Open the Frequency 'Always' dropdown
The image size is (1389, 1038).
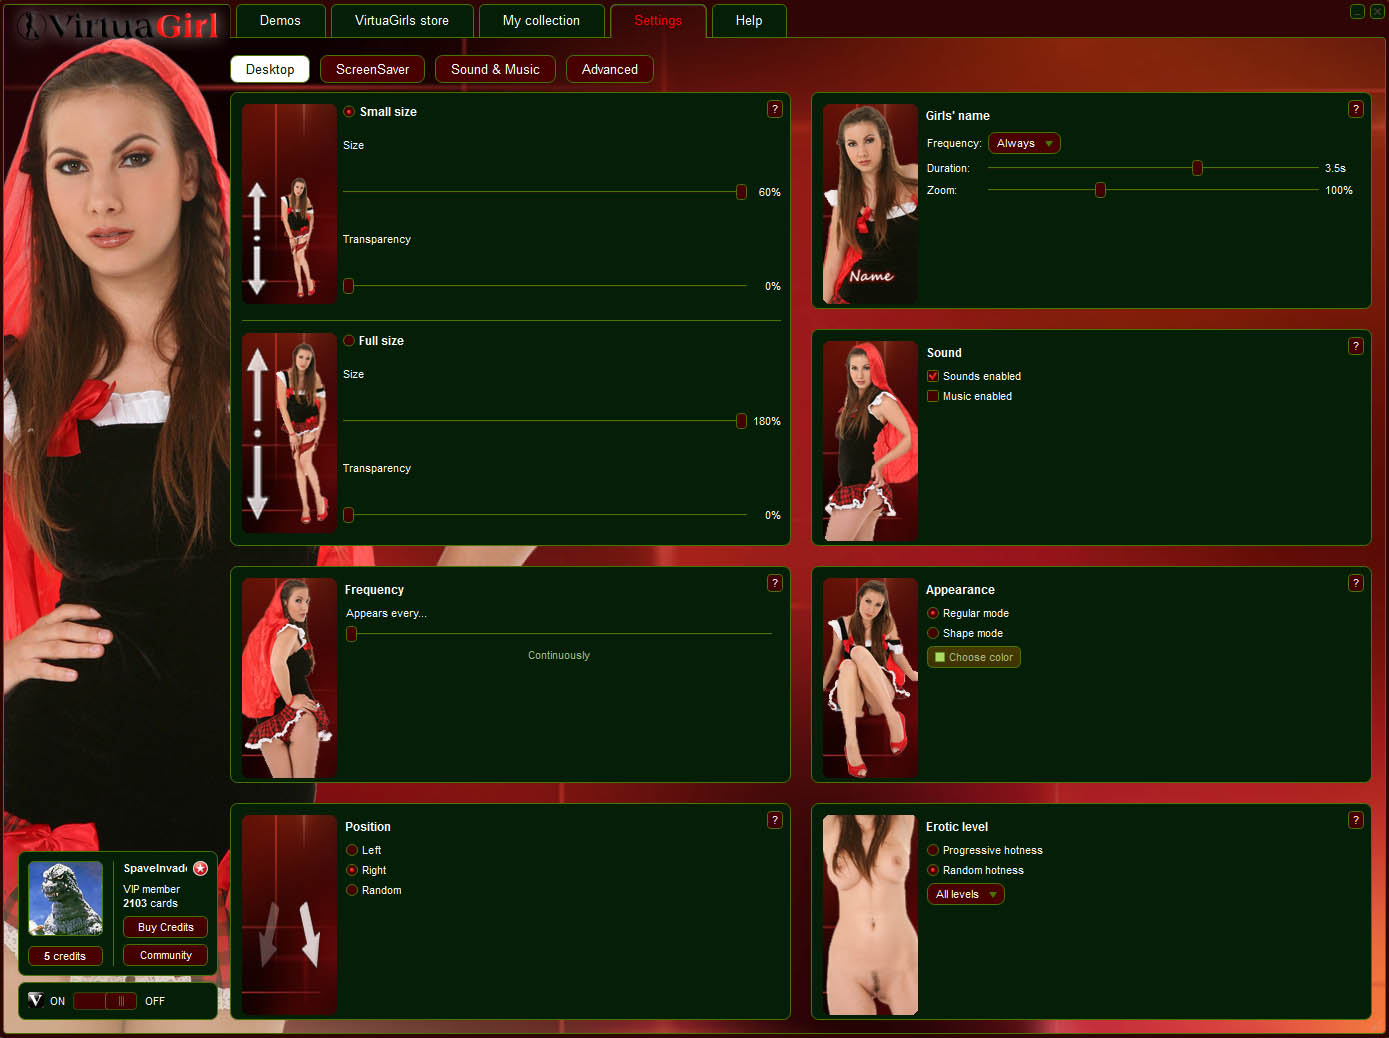pos(1023,144)
